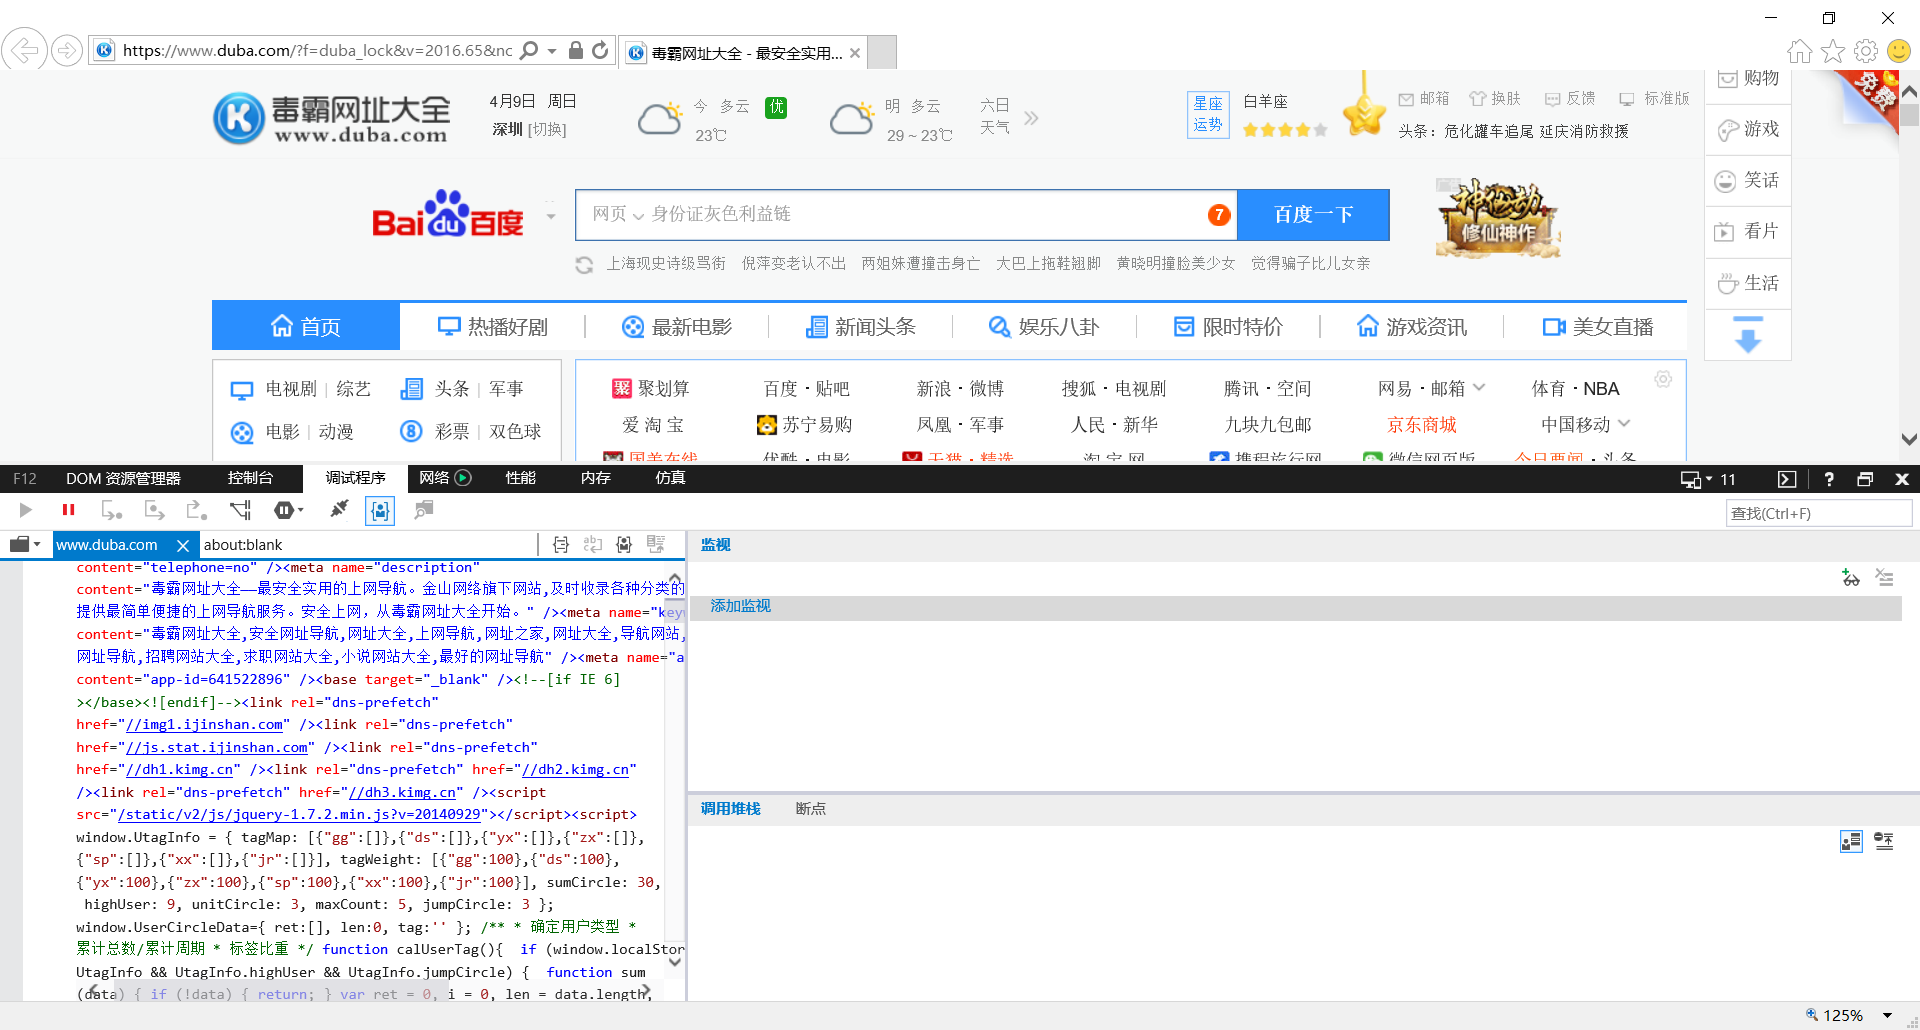The width and height of the screenshot is (1920, 1030).
Task: Click the sidebar download arrow icon
Action: click(x=1748, y=335)
